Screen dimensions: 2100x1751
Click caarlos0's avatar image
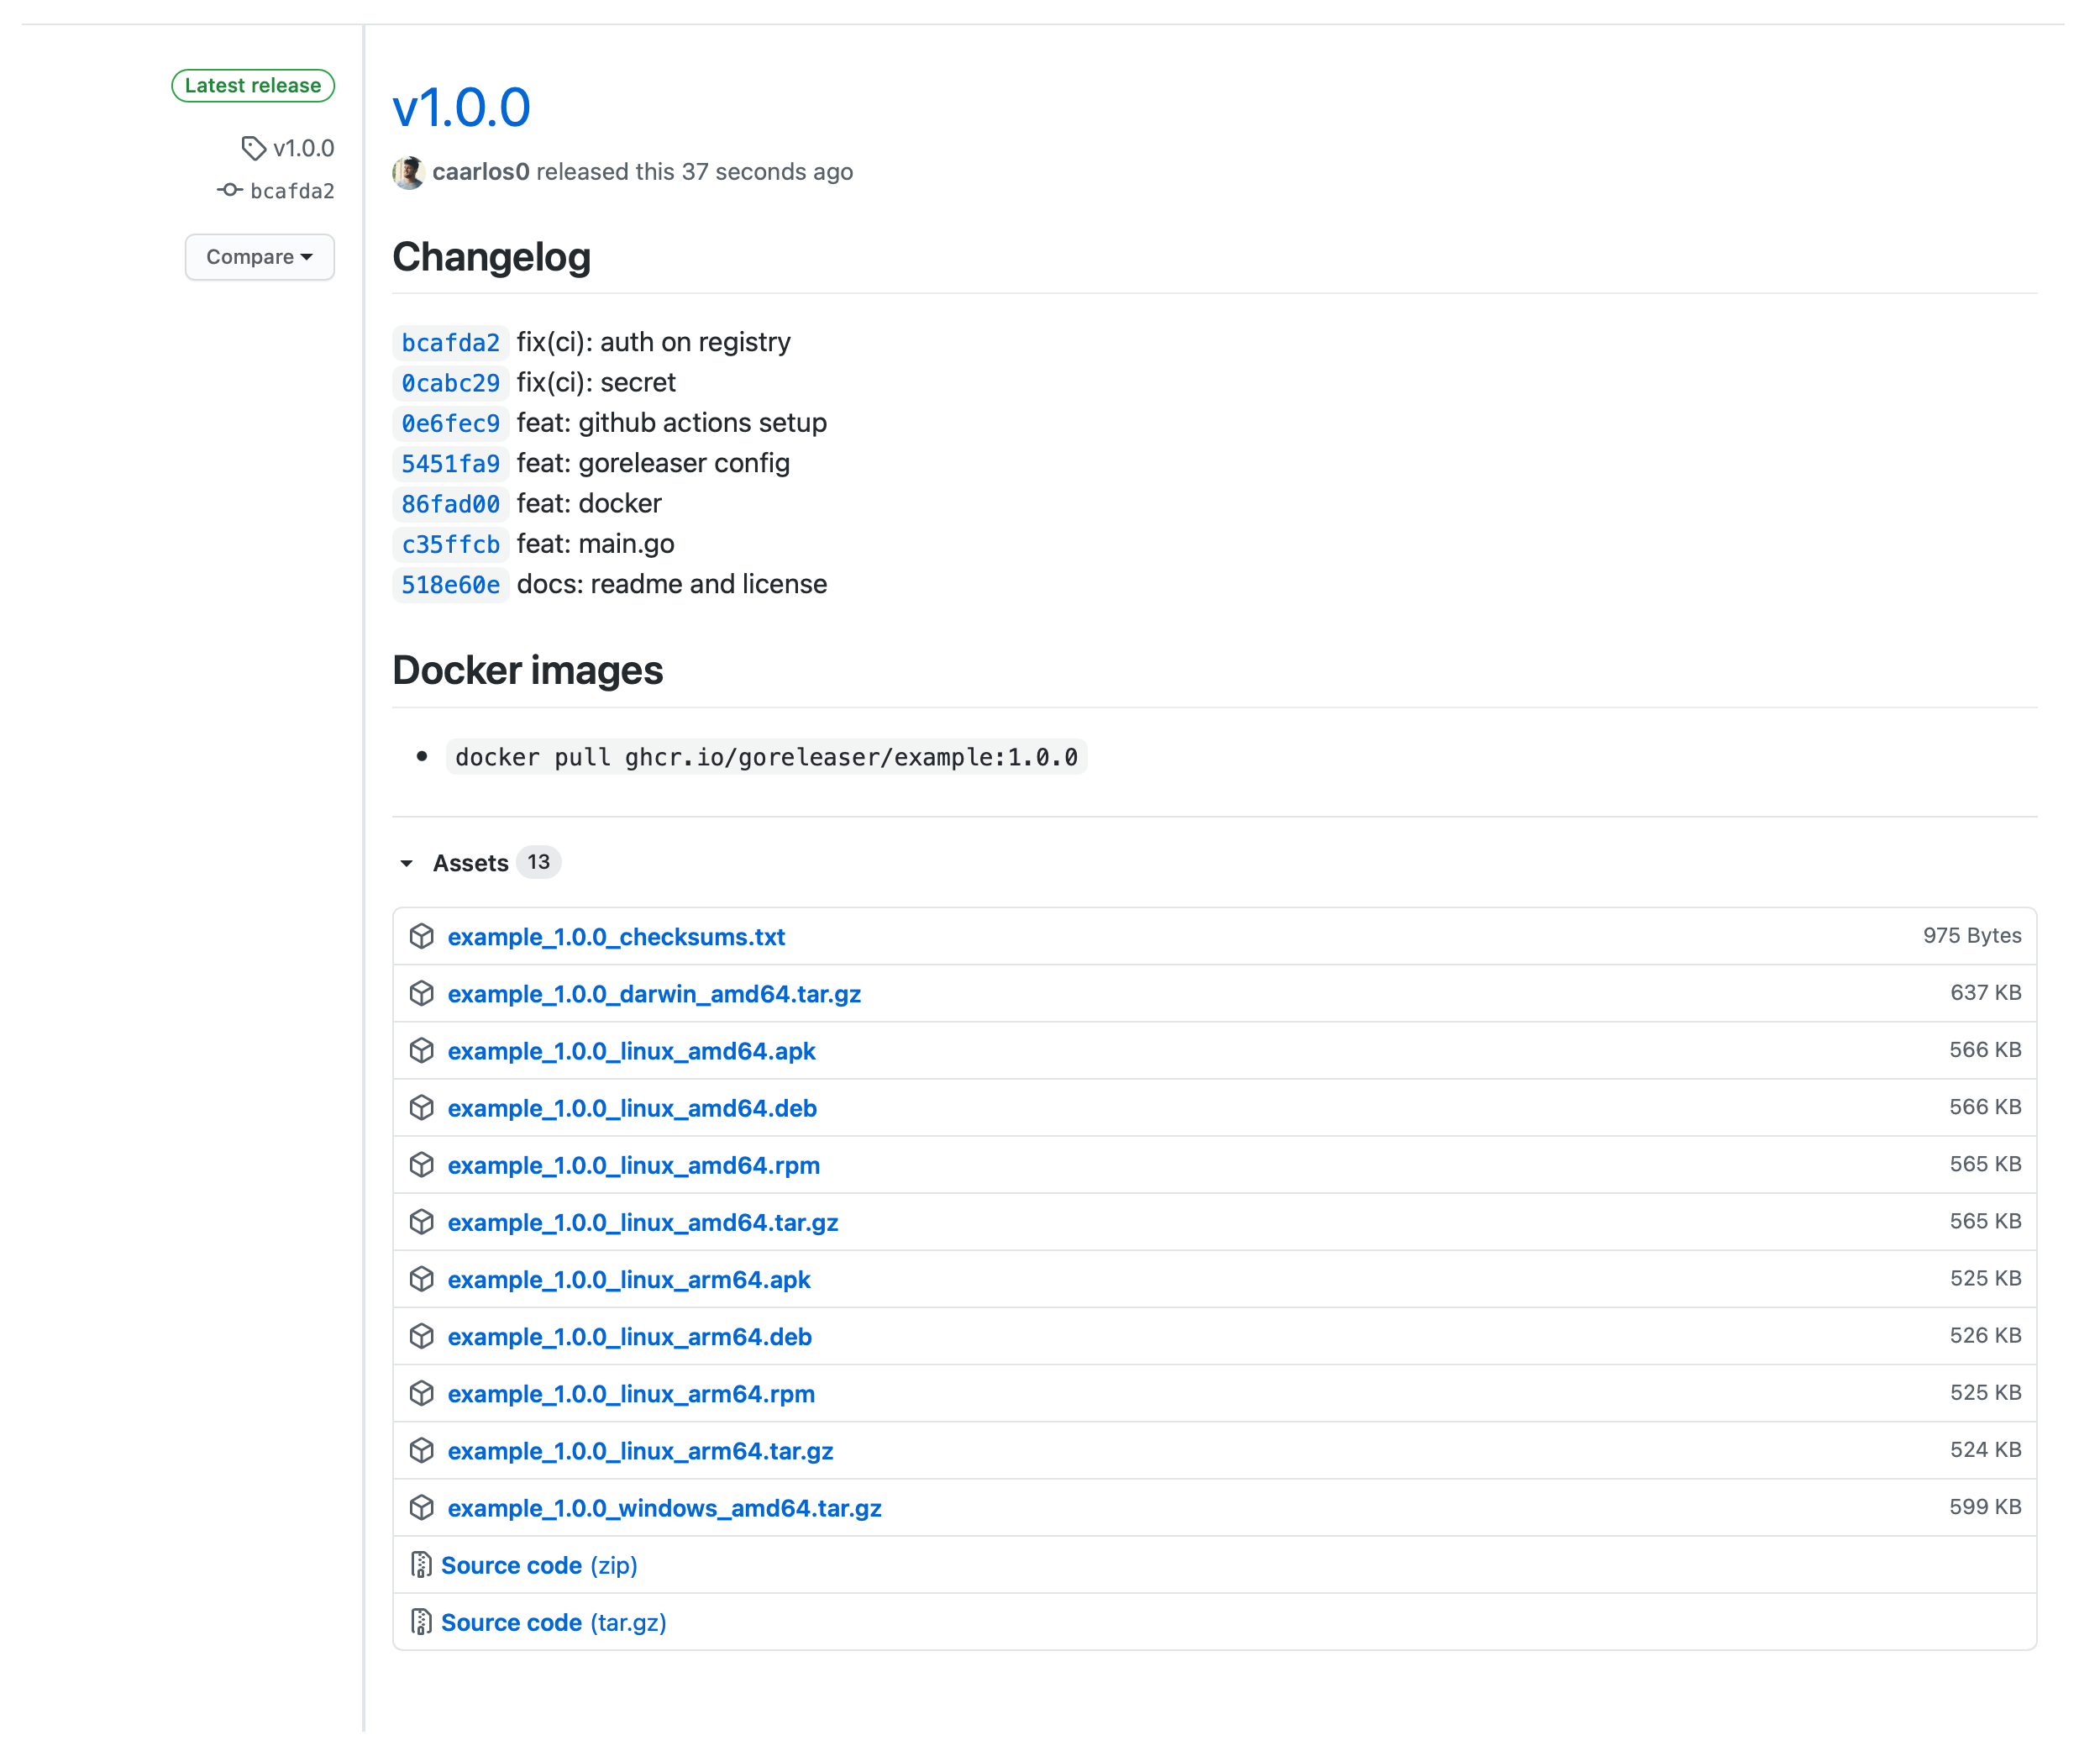[408, 172]
